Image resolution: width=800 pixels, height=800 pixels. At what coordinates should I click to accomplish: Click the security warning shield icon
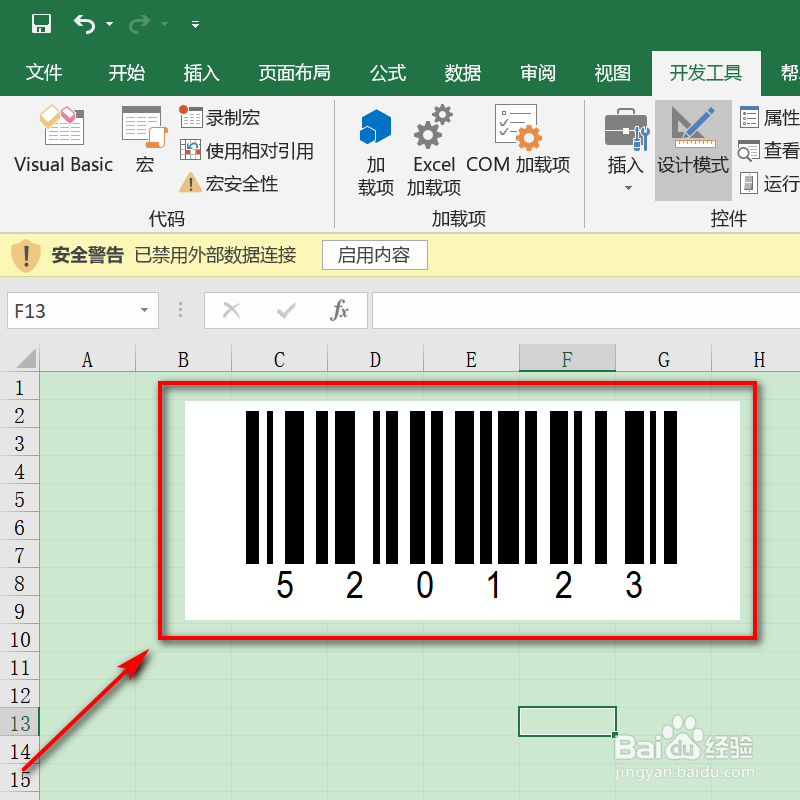[26, 255]
